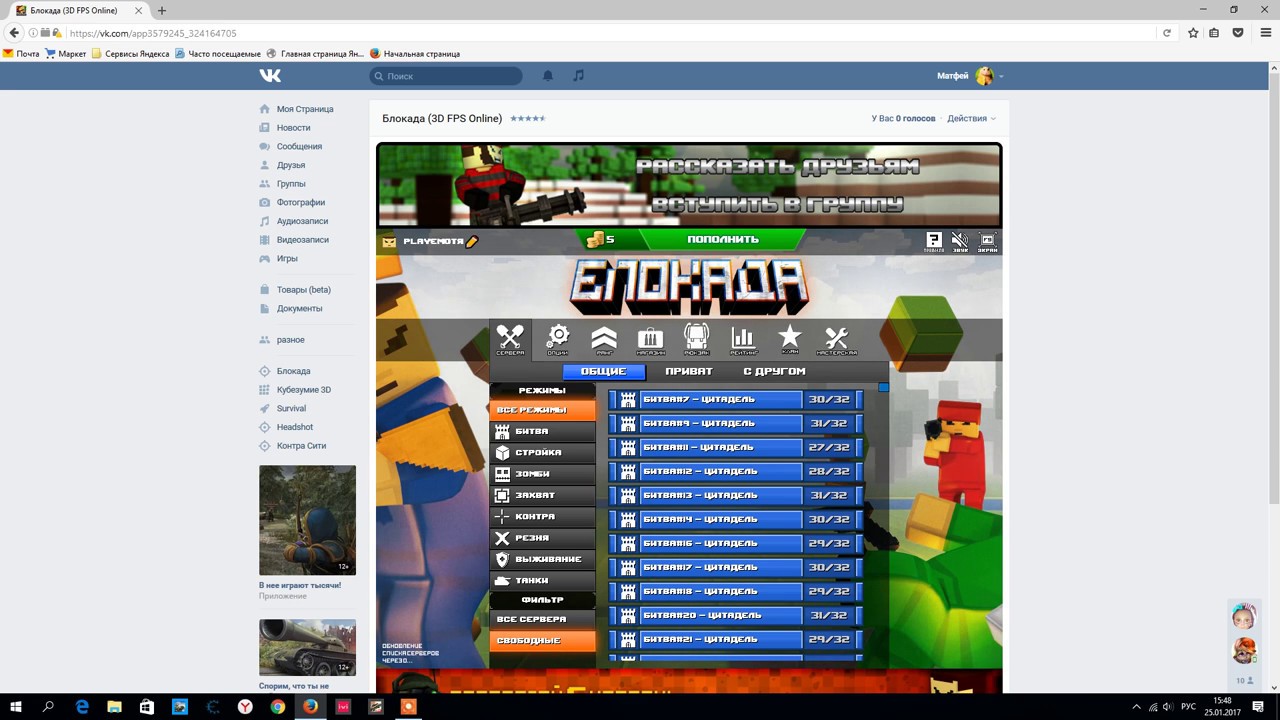Screen dimensions: 1280x720
Task: Open VK notifications bell
Action: click(548, 76)
